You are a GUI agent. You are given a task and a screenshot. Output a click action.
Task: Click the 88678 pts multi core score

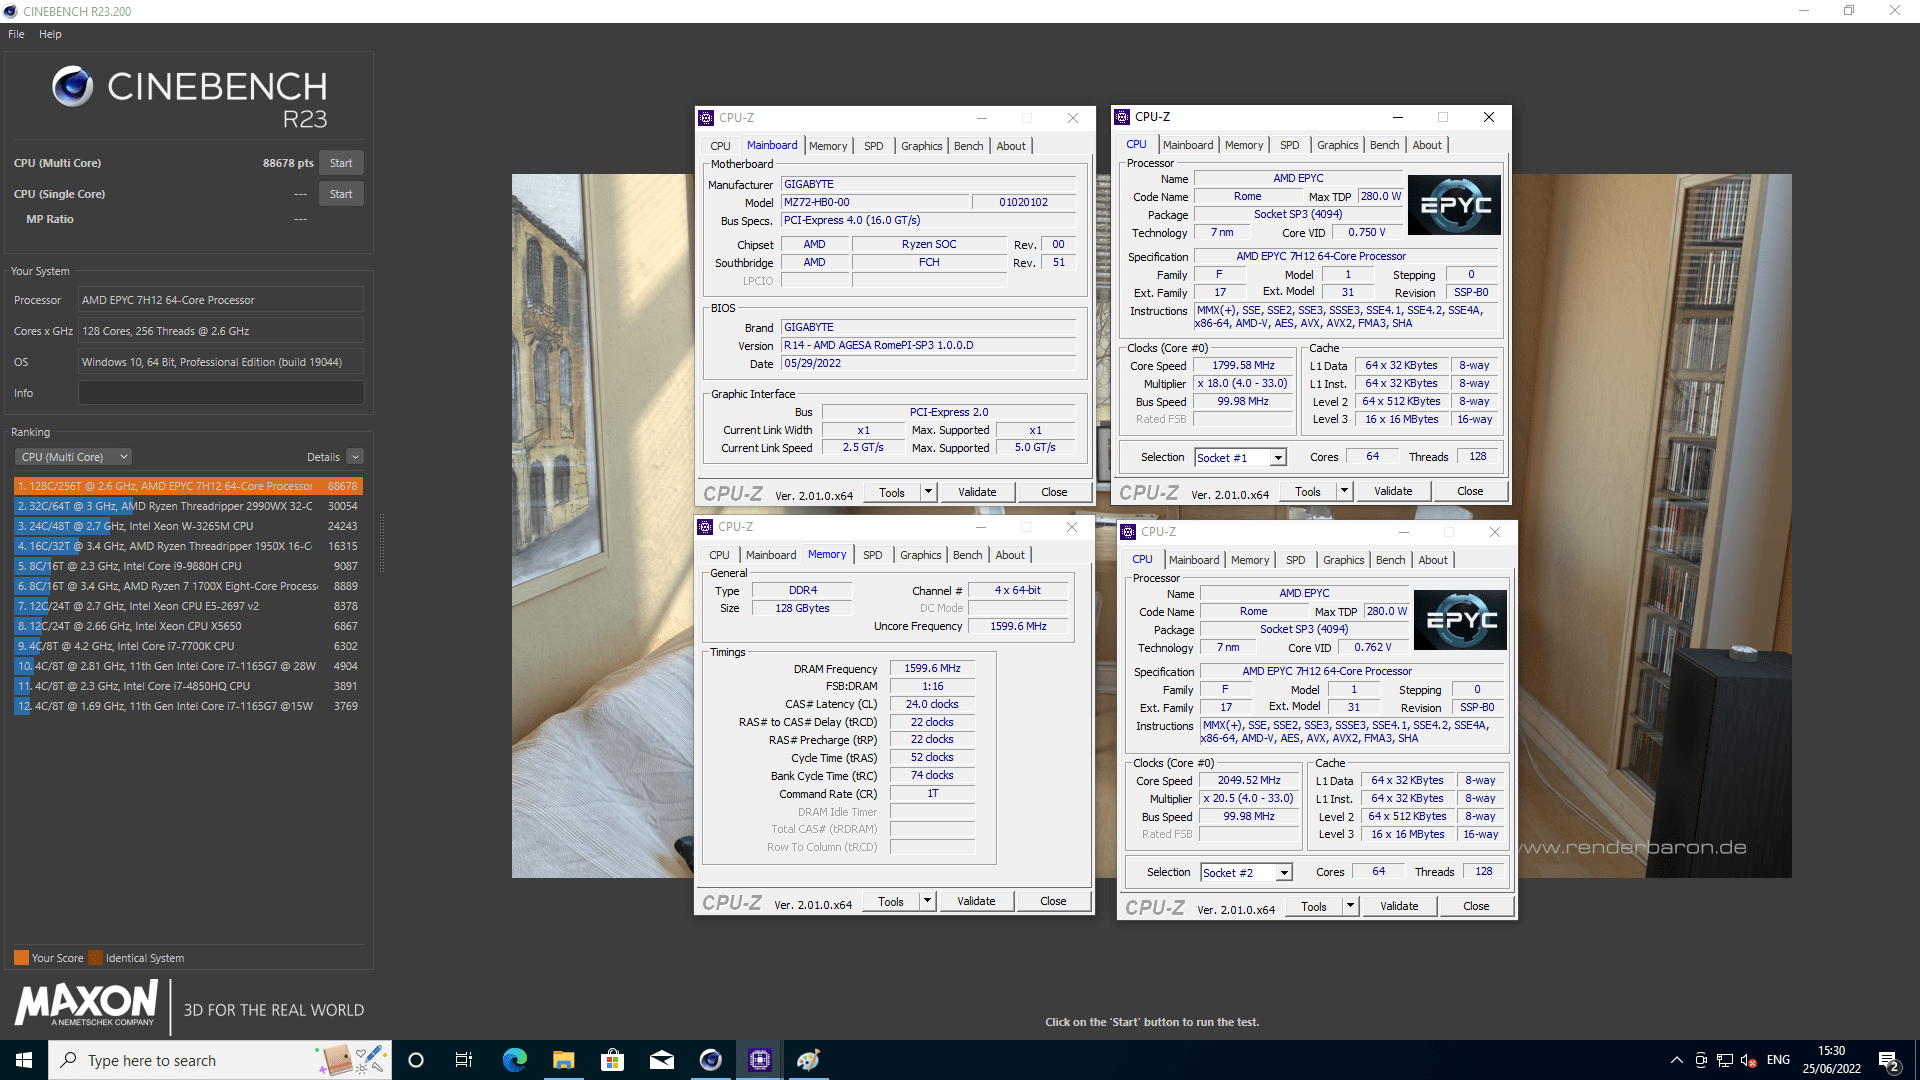[288, 163]
